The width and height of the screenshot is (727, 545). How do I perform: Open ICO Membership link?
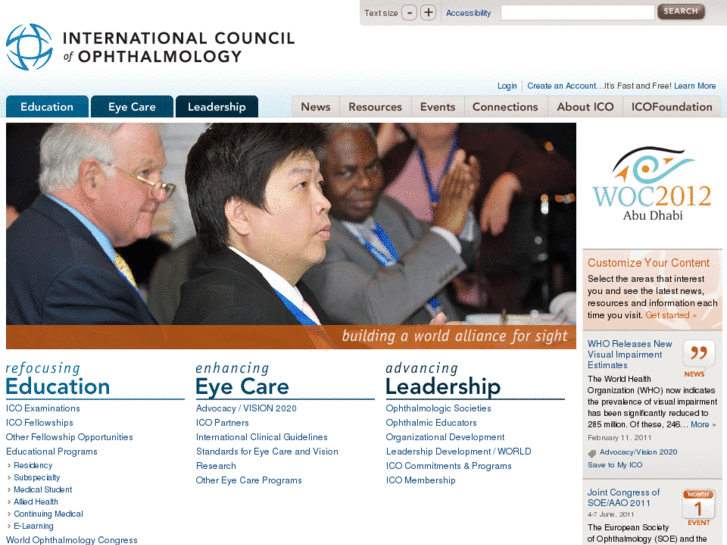click(x=421, y=480)
